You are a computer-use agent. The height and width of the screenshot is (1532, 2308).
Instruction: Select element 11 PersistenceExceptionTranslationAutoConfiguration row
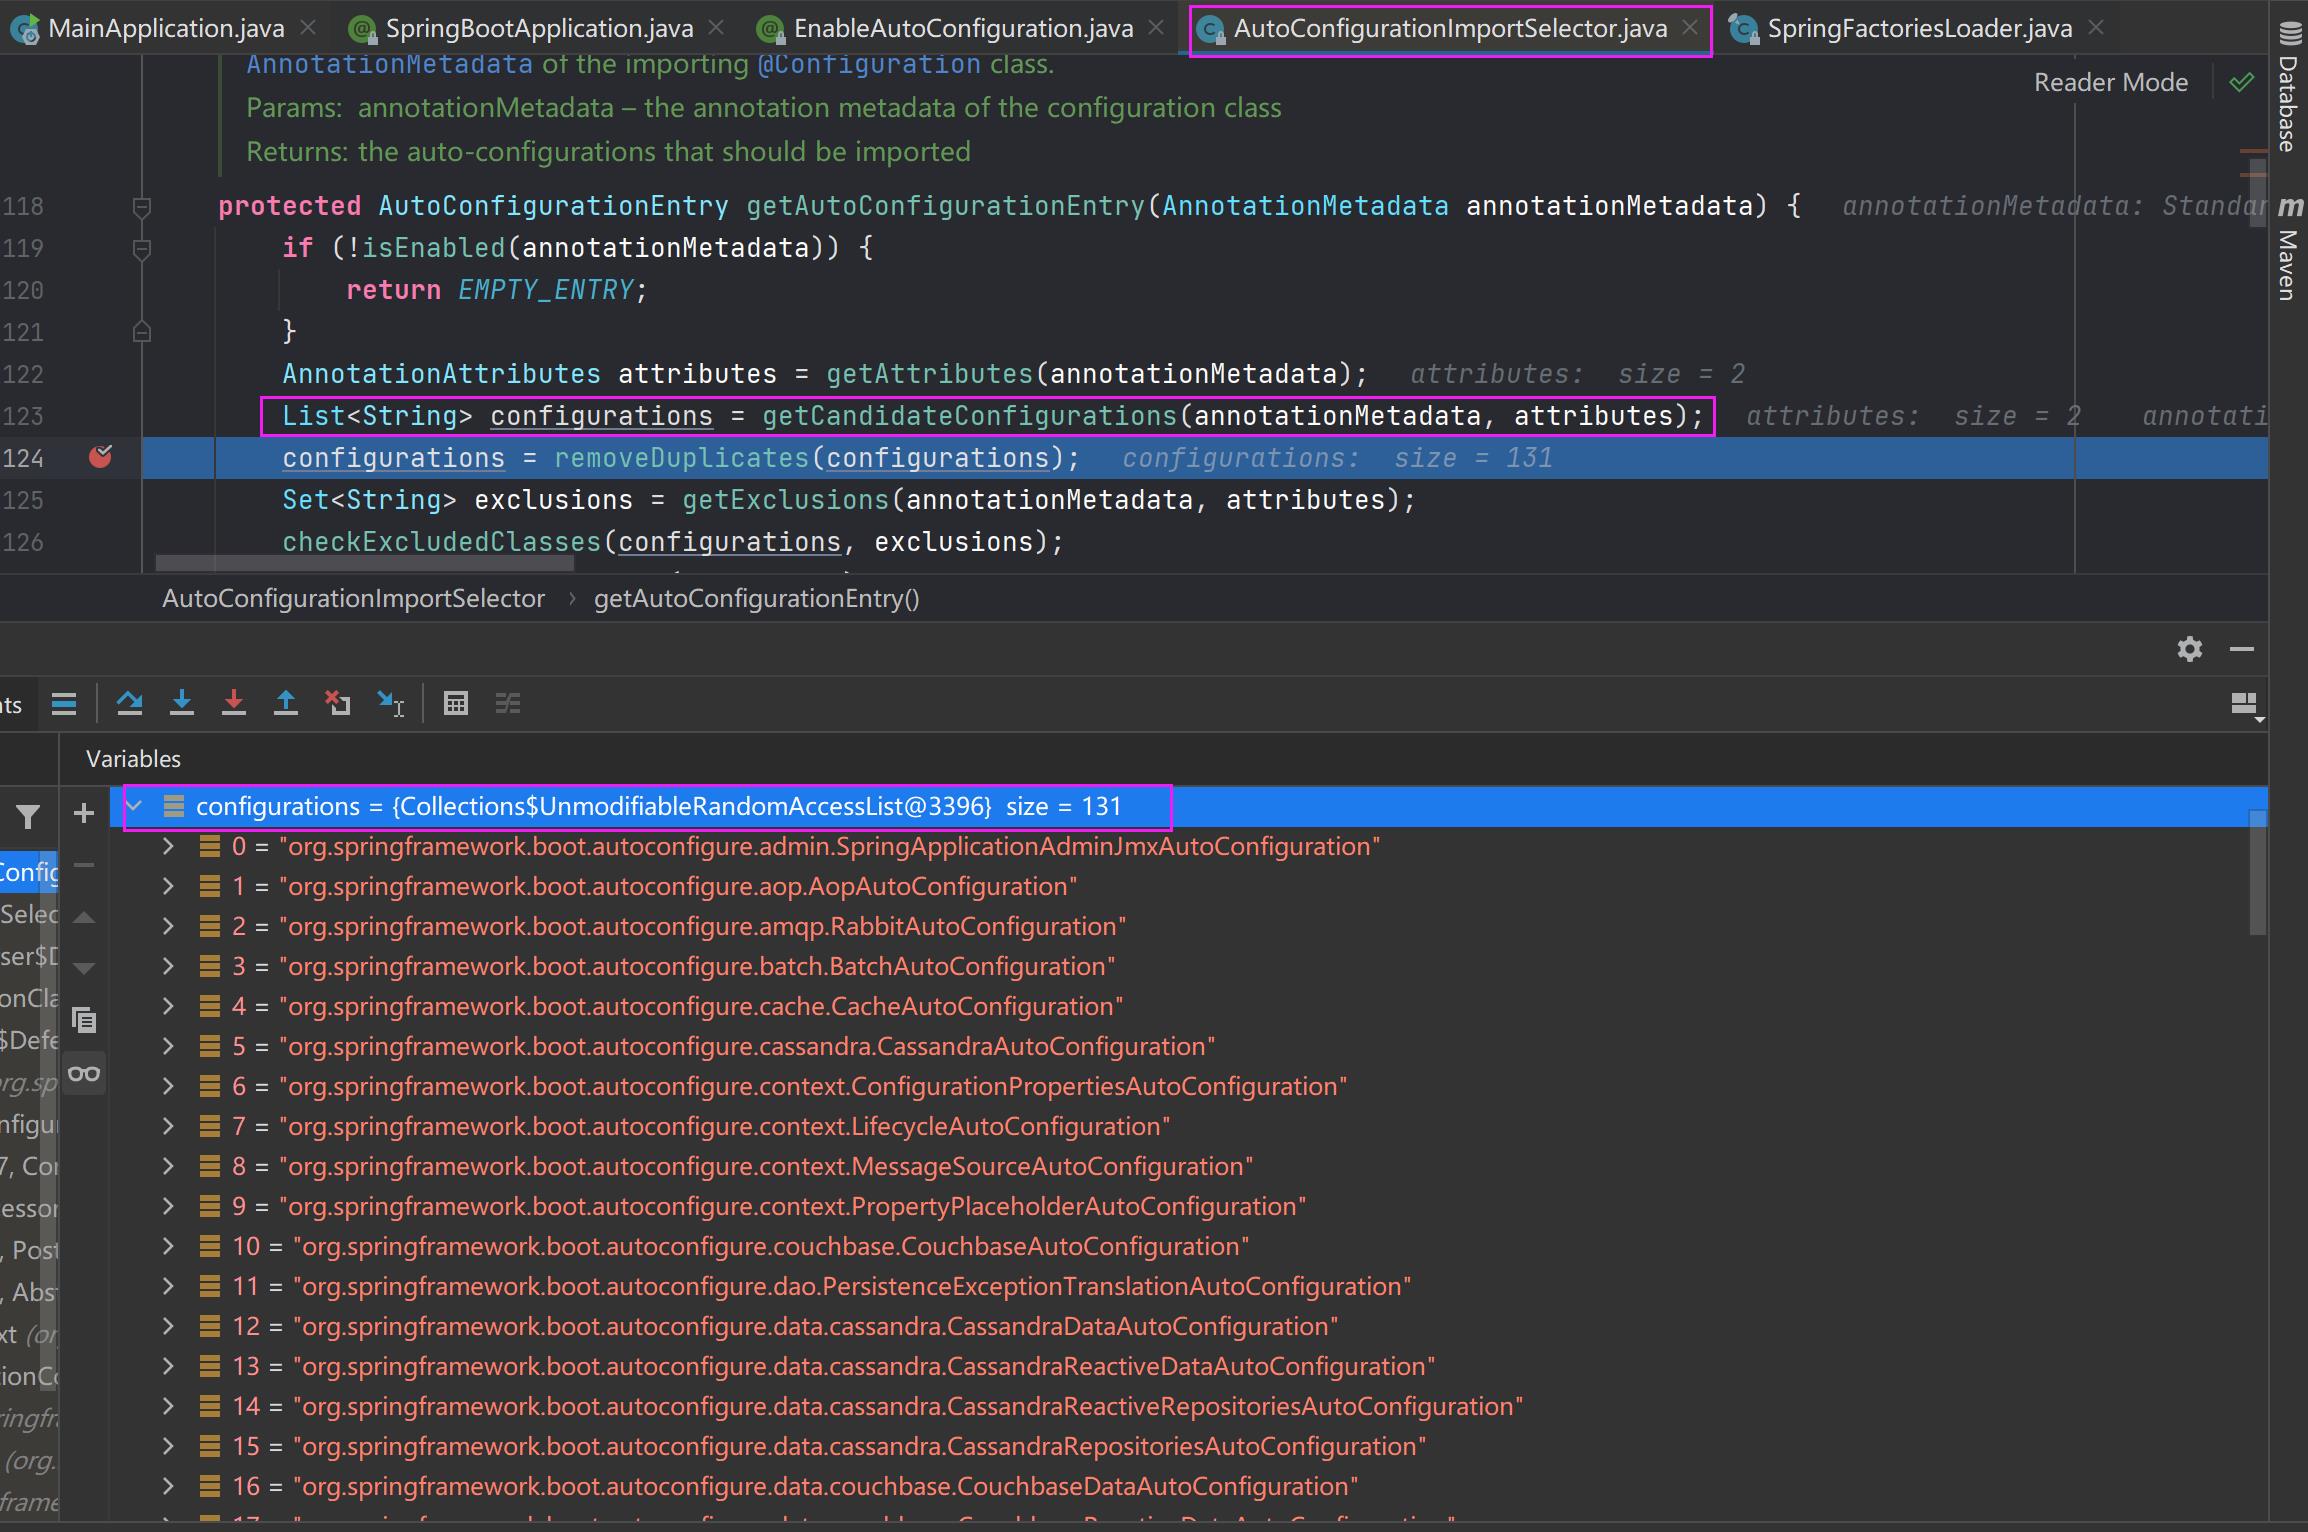(x=1179, y=1286)
